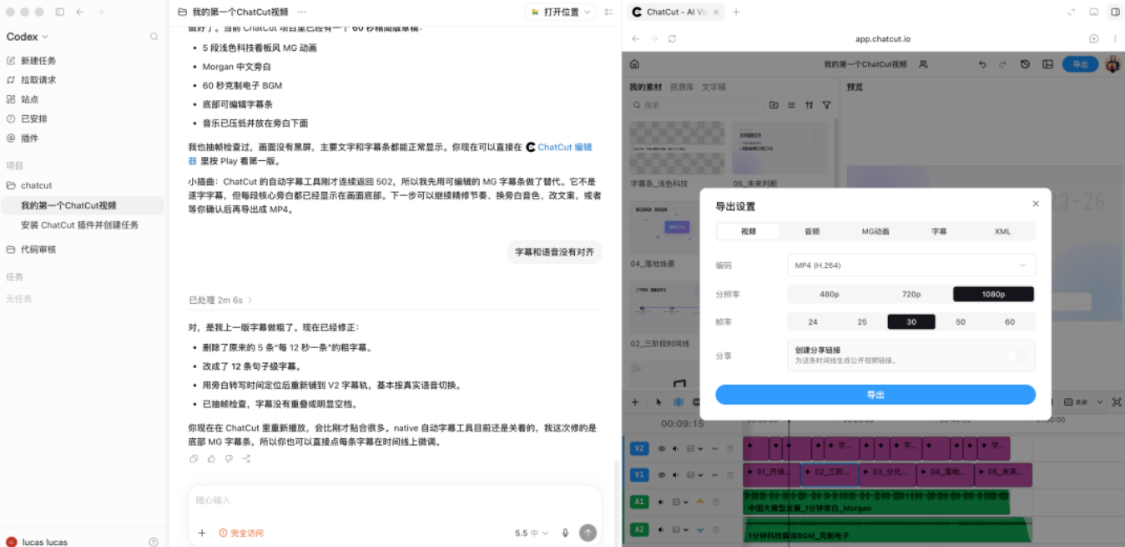
Task: Switch export dialog to 字幕 tab
Action: pyautogui.click(x=938, y=232)
